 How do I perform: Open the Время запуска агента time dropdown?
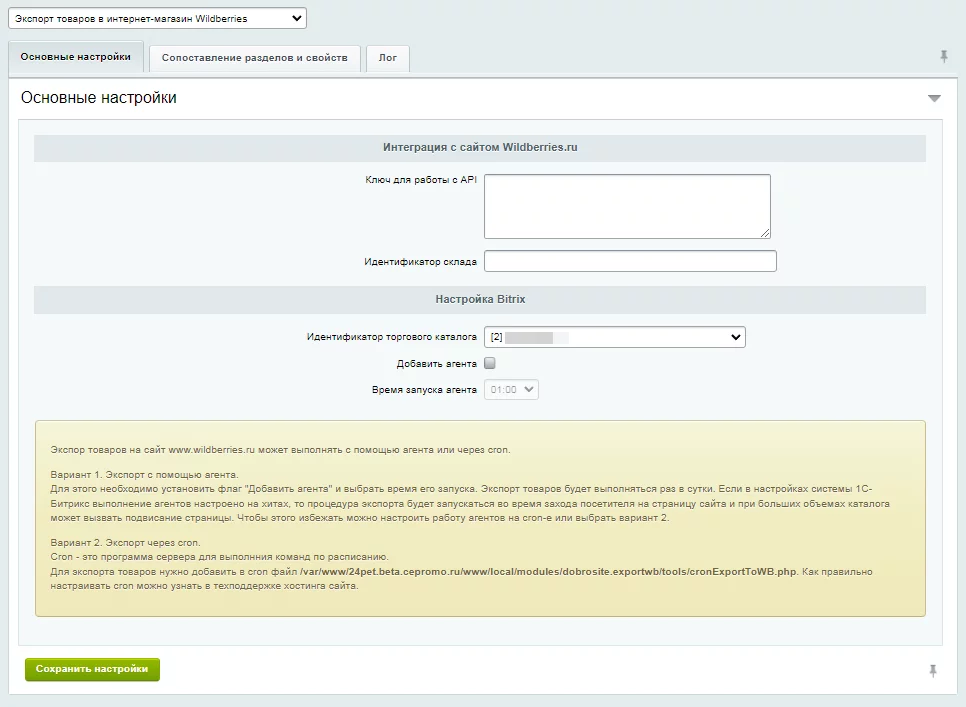click(511, 390)
